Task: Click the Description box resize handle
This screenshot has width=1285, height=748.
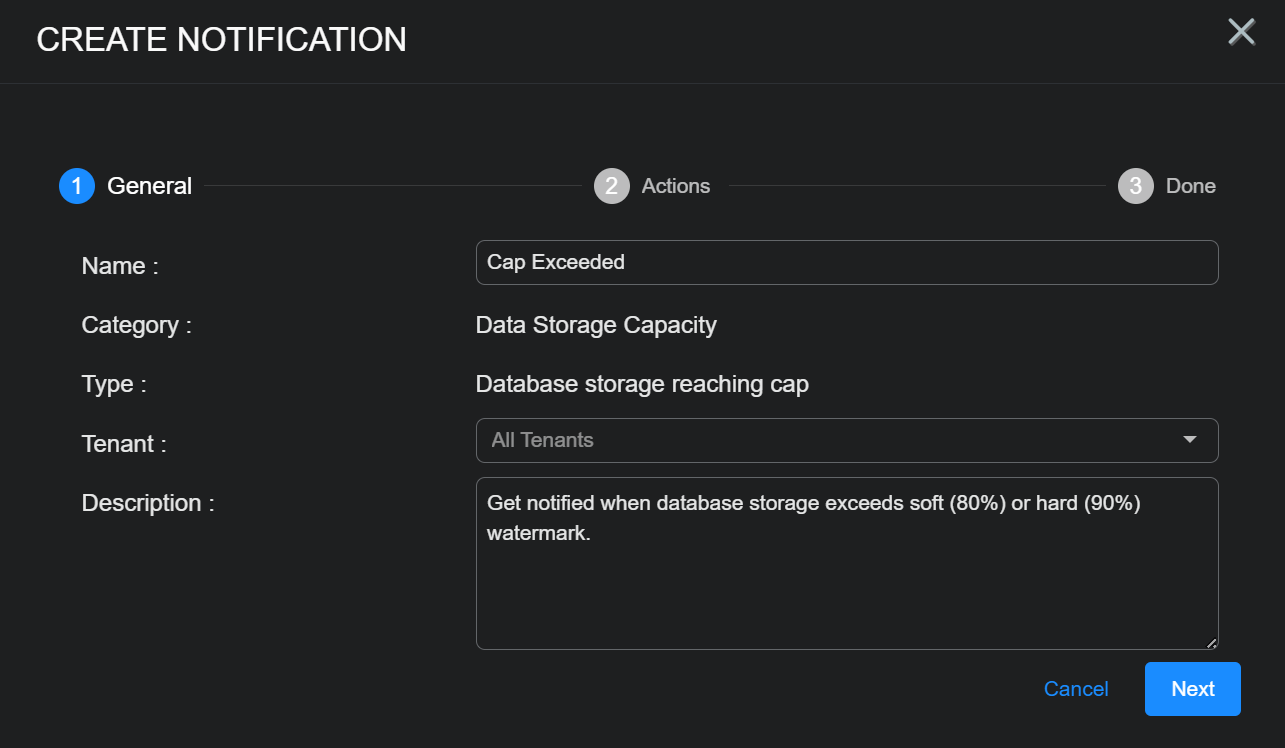Action: coord(1212,643)
